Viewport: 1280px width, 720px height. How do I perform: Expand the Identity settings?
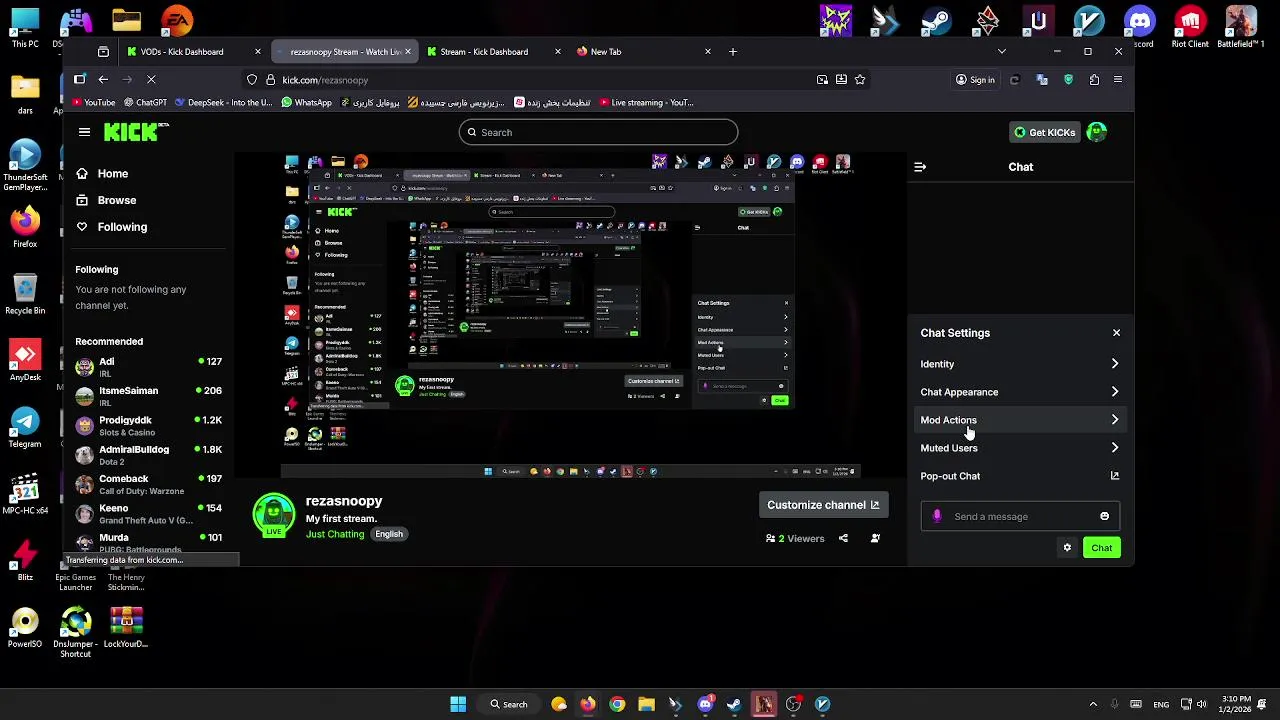pos(1020,364)
